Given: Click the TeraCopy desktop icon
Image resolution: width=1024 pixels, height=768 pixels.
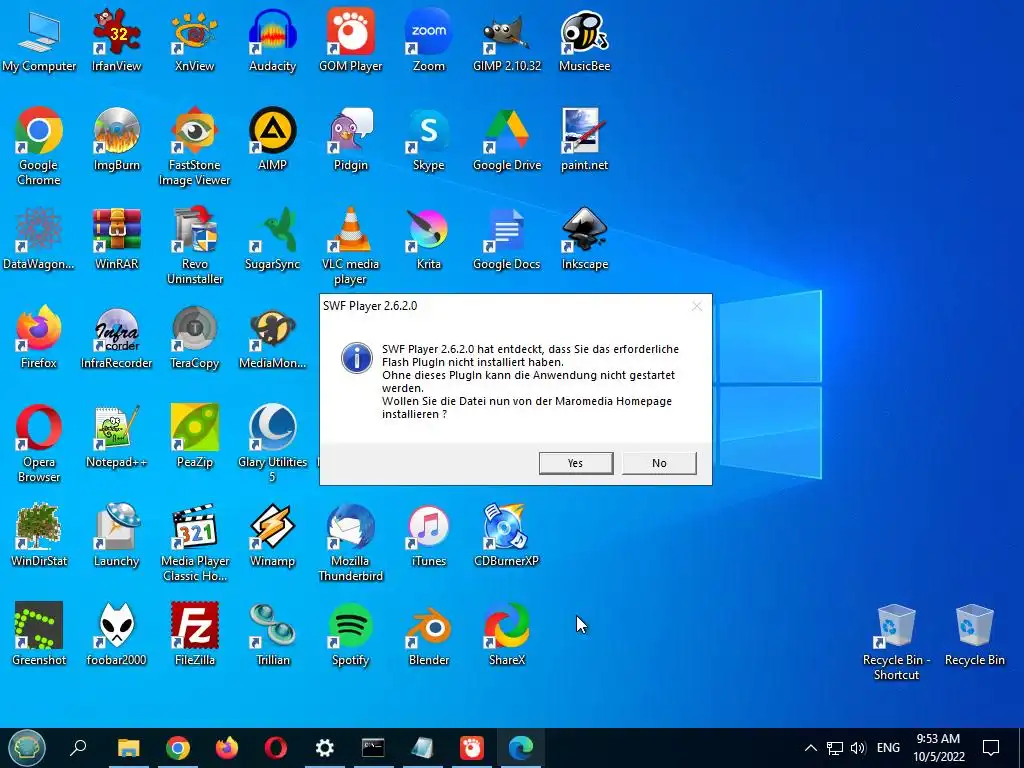Looking at the screenshot, I should pyautogui.click(x=195, y=338).
